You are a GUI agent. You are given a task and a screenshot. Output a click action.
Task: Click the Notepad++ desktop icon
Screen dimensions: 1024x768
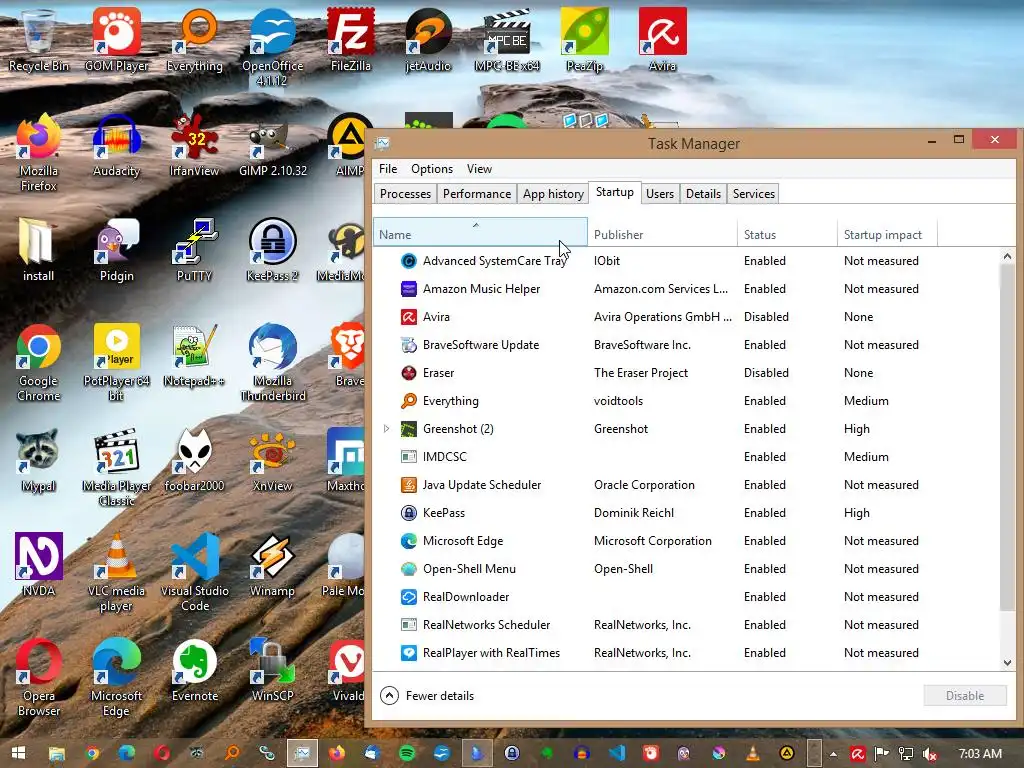coord(194,356)
